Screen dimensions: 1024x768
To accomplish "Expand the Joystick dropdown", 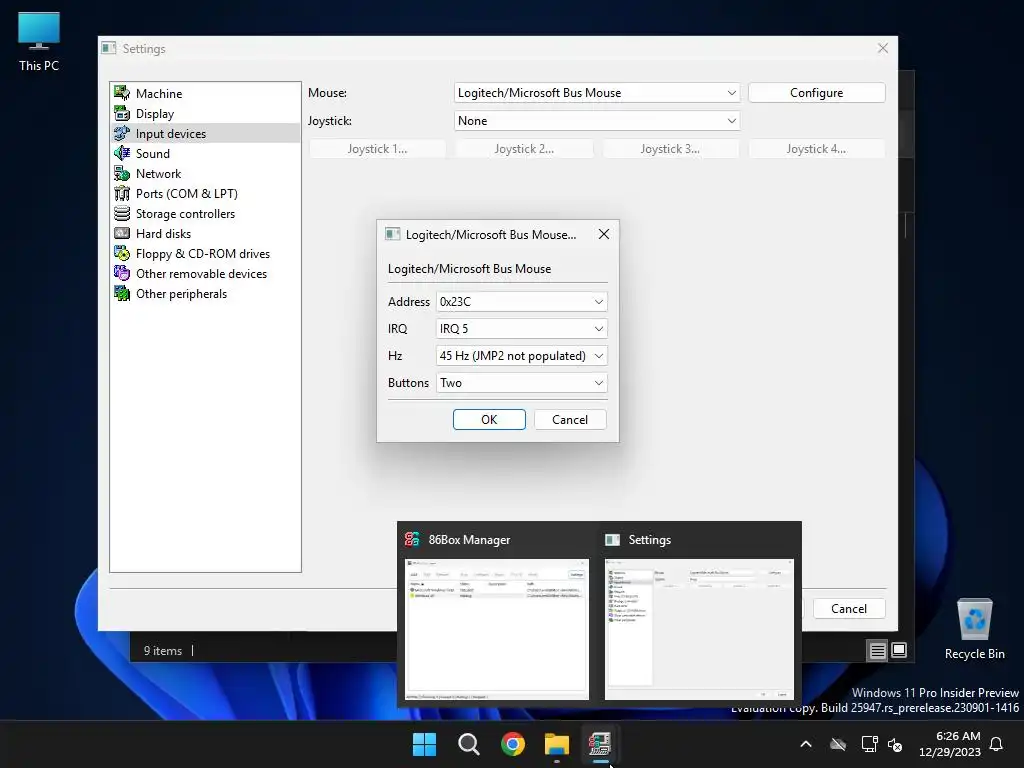I will 597,121.
